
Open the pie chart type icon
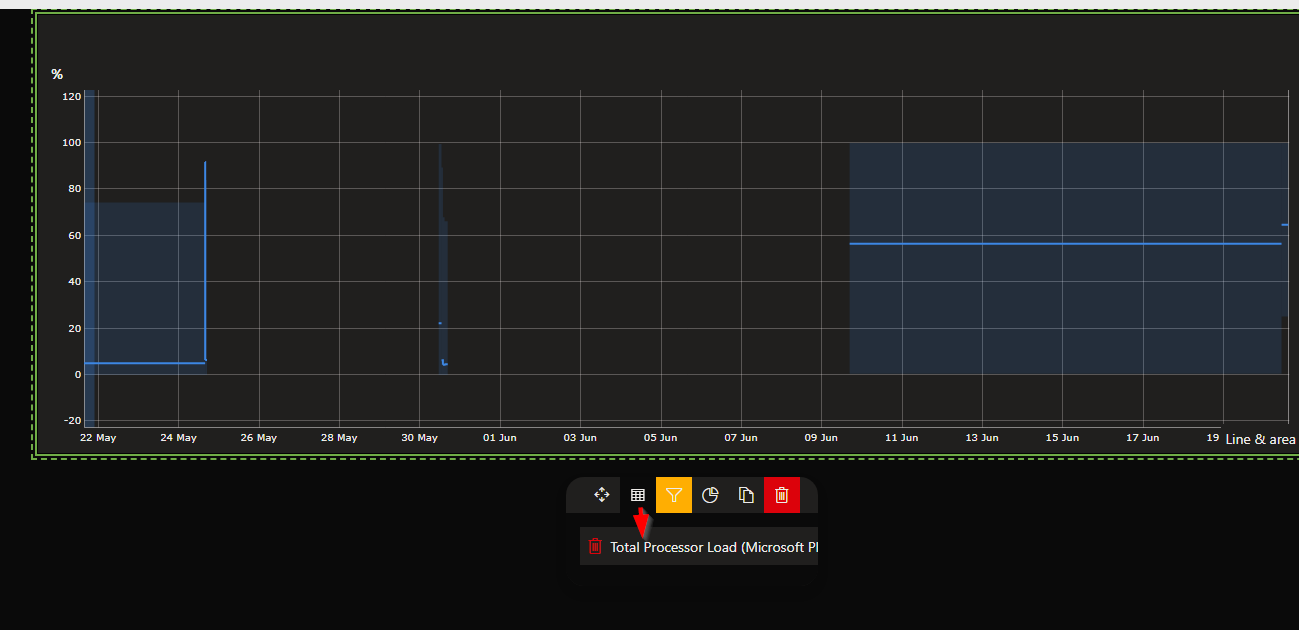[710, 495]
